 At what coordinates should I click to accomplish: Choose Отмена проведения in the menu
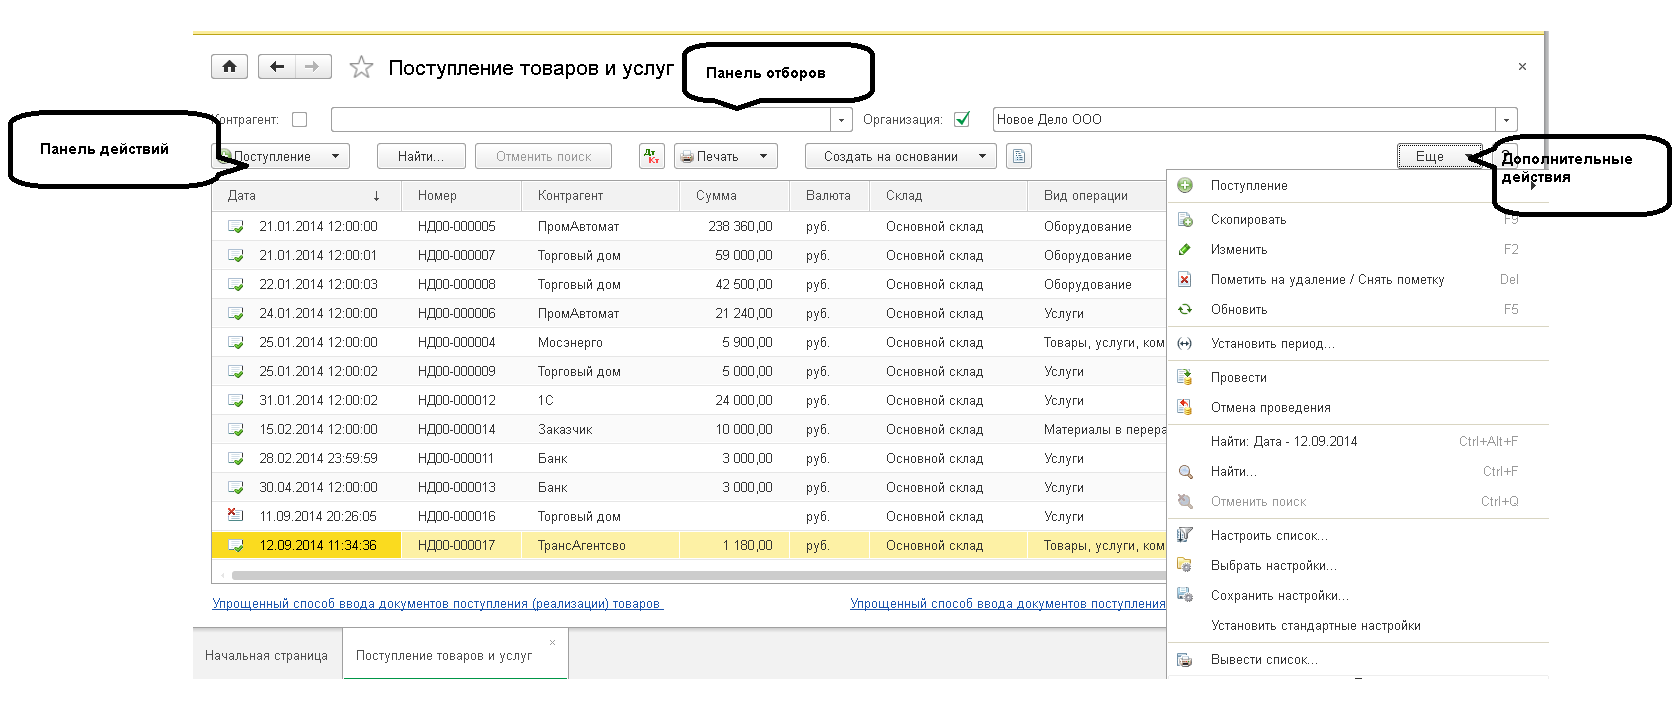(1270, 408)
